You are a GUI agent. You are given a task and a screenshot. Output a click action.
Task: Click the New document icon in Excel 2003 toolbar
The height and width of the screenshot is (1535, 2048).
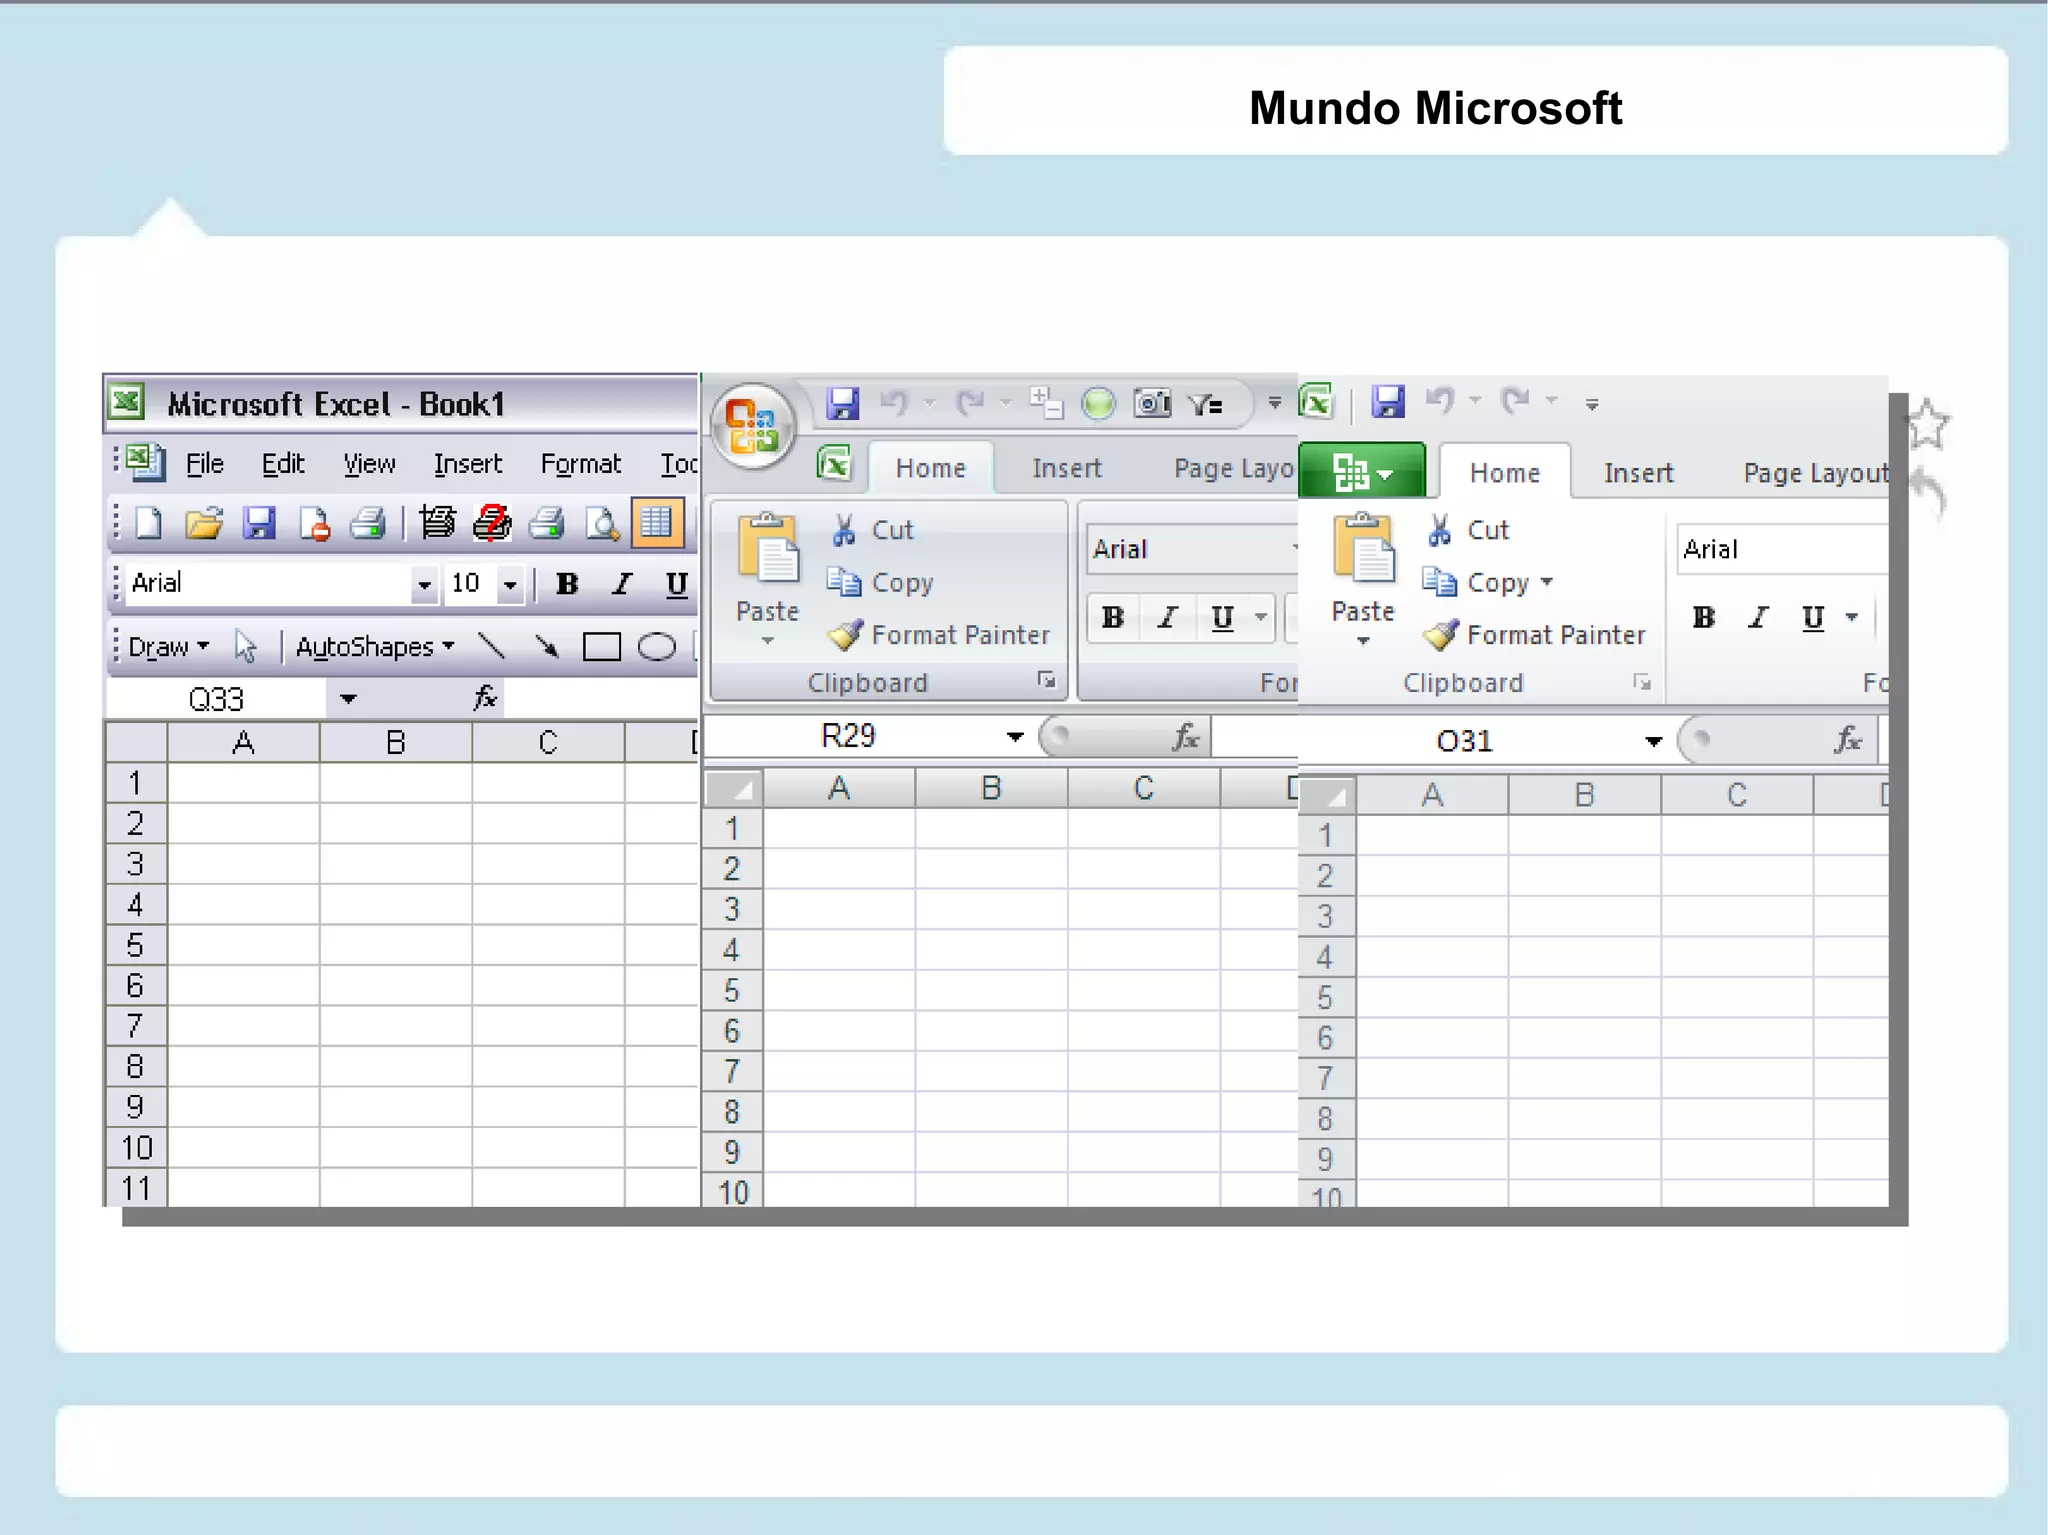tap(149, 523)
